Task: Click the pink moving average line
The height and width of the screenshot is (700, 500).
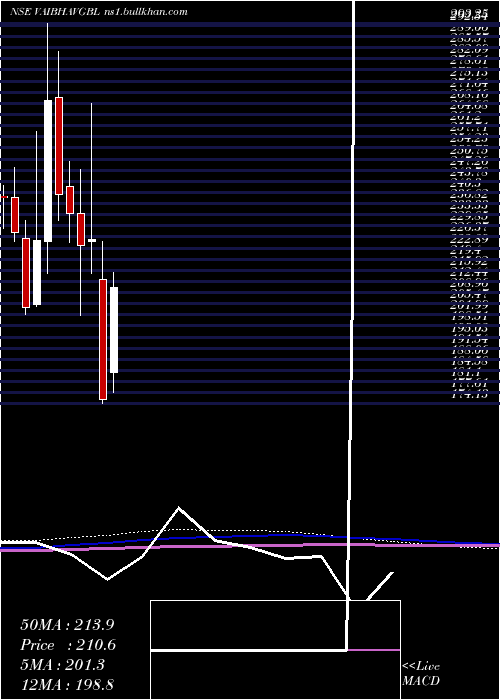Action: click(x=250, y=546)
